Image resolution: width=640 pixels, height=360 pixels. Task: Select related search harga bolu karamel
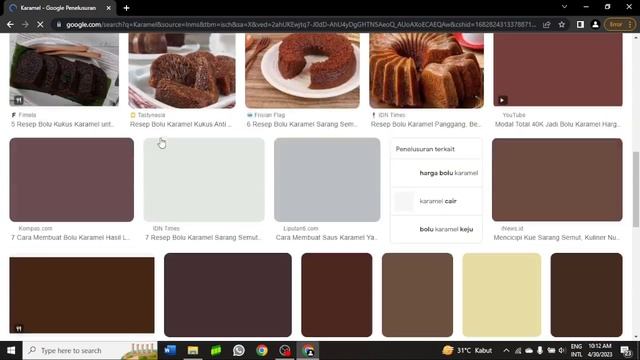436,173
